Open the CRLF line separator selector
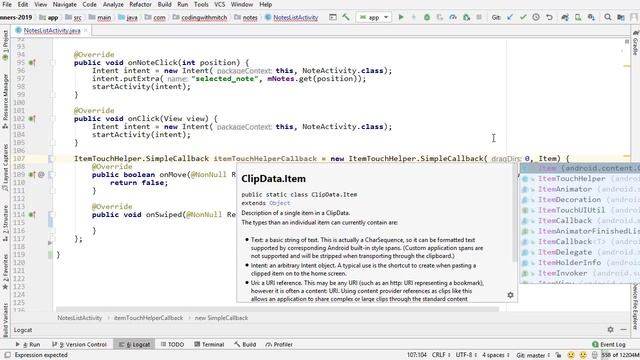Image resolution: width=640 pixels, height=360 pixels. coord(441,355)
